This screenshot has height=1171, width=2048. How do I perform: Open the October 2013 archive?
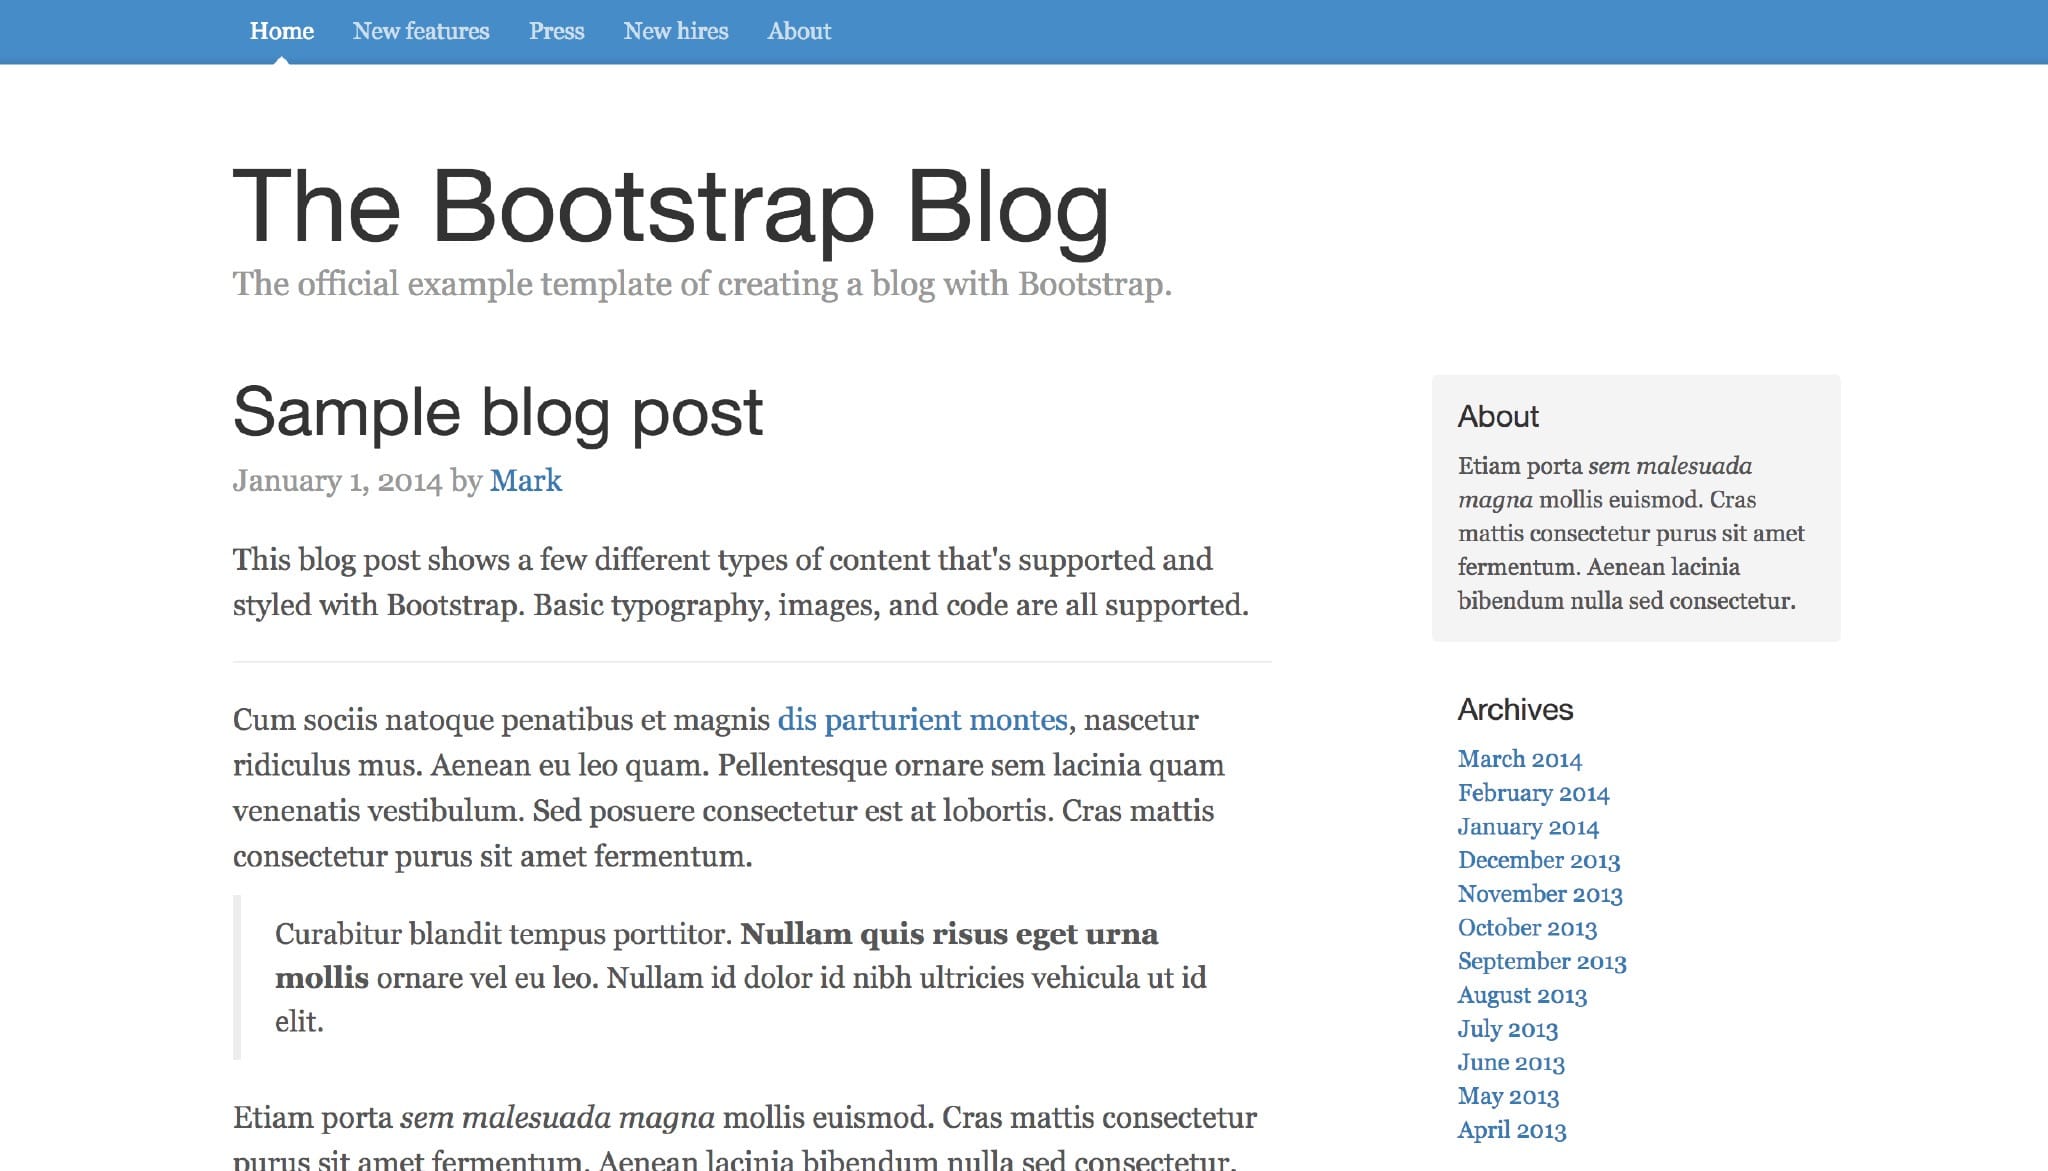pos(1526,928)
